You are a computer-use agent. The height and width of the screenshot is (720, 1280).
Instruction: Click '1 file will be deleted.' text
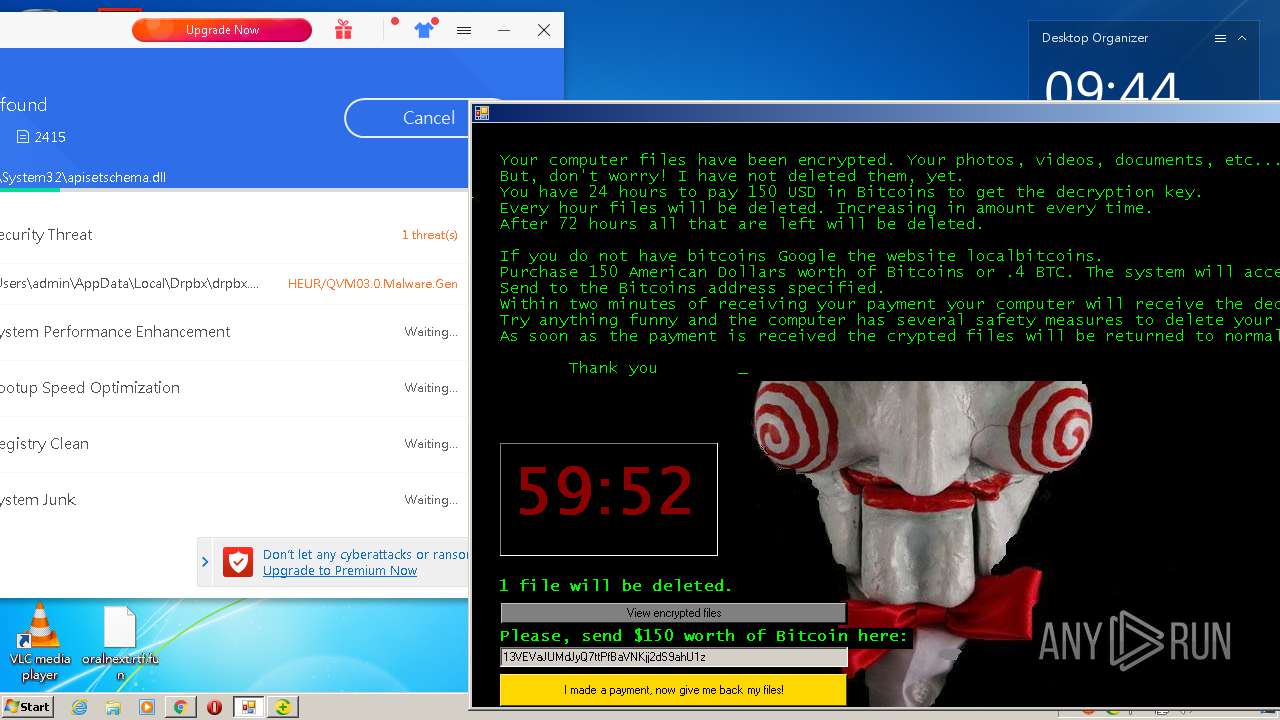tap(616, 586)
